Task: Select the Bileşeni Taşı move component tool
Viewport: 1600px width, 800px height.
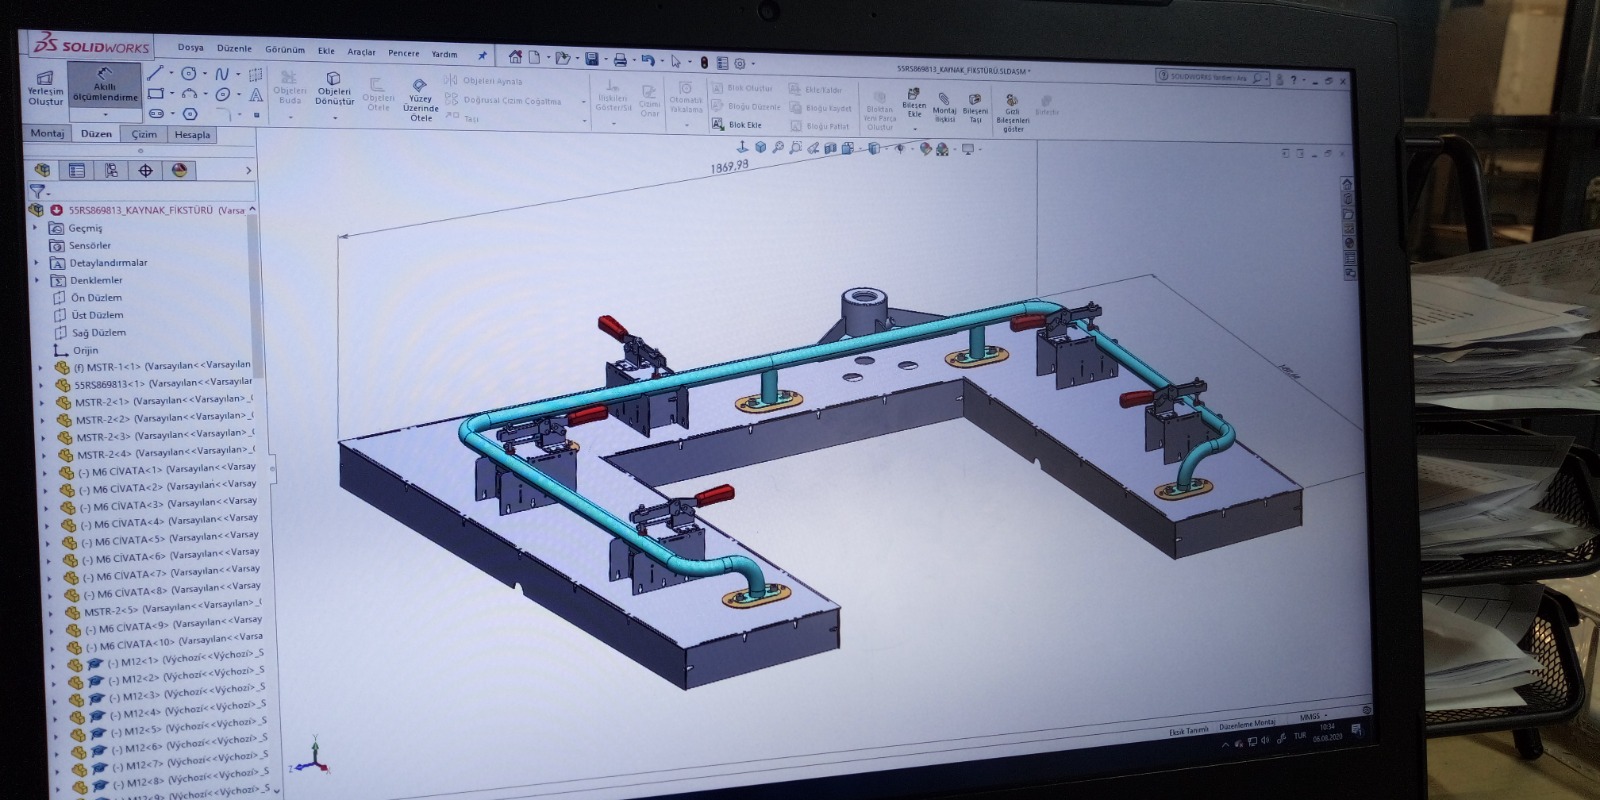Action: click(975, 107)
